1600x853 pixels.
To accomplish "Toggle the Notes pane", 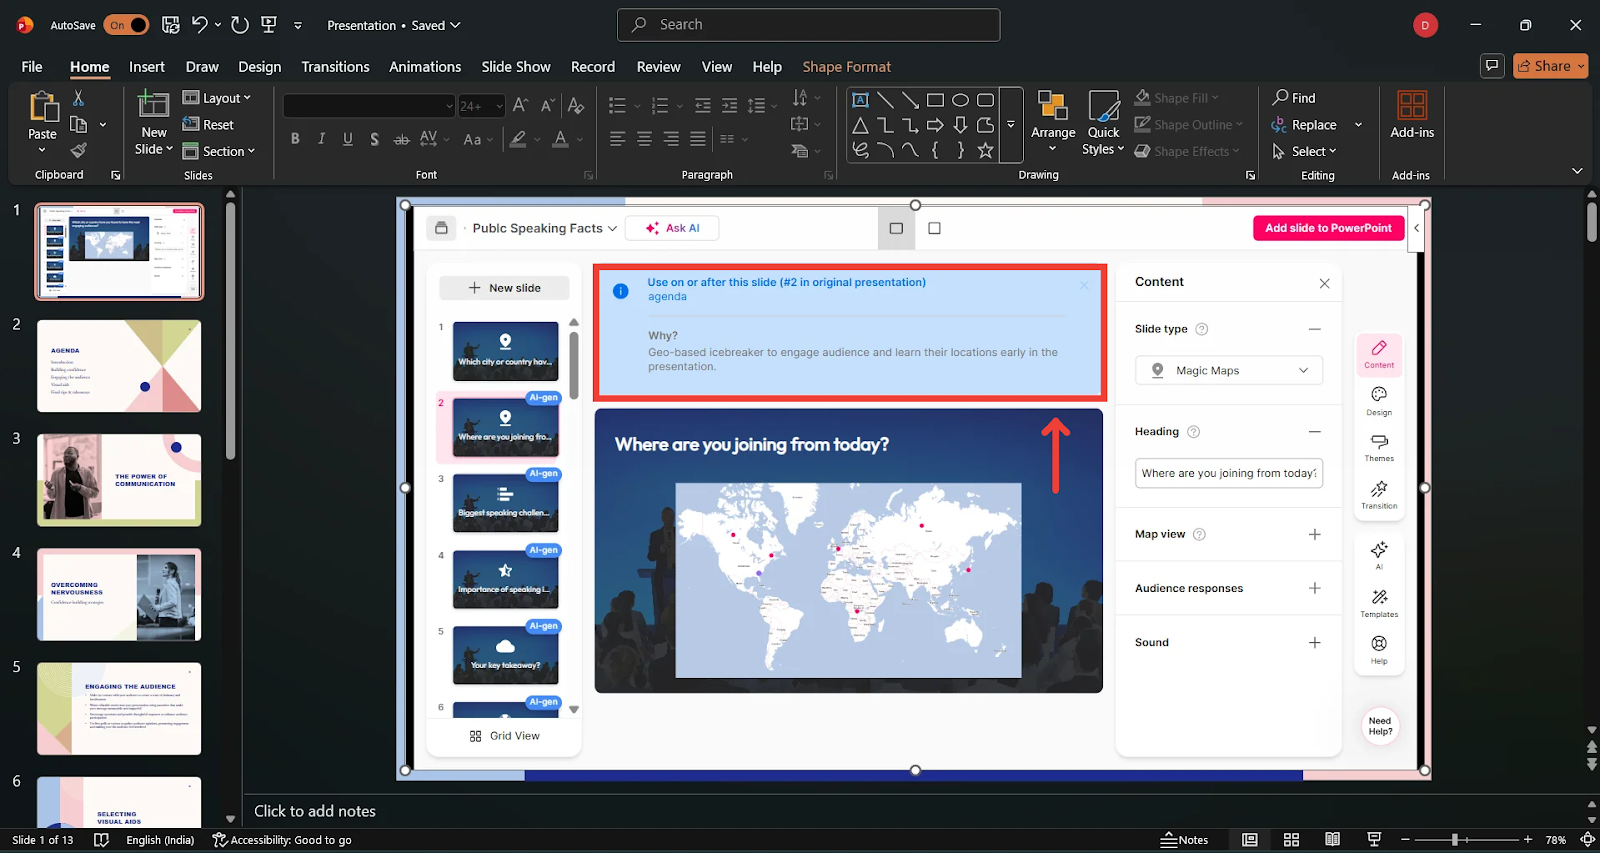I will [1184, 840].
